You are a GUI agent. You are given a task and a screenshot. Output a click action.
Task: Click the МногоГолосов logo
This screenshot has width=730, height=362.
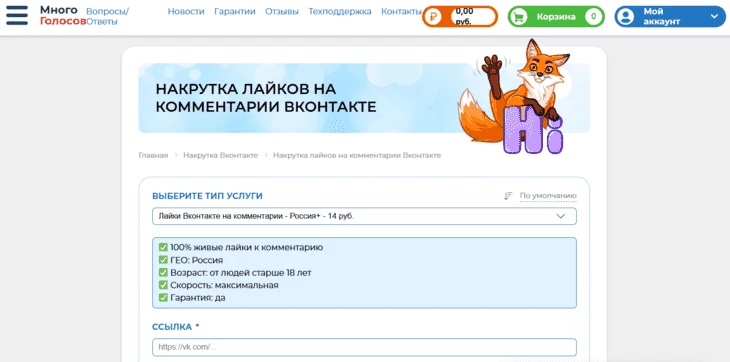63,15
